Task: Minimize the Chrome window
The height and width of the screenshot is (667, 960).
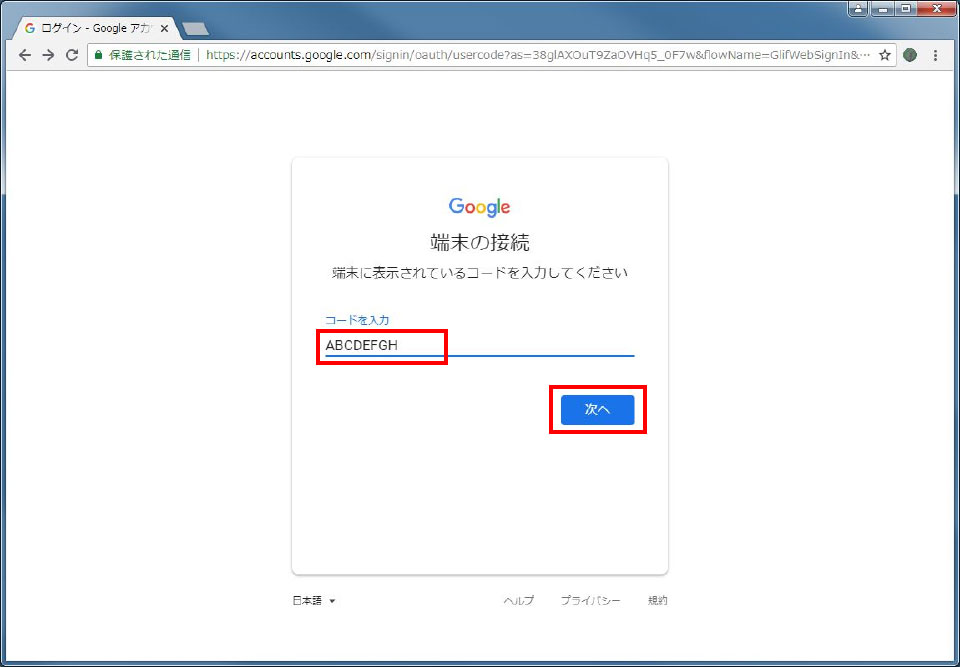Action: click(882, 9)
